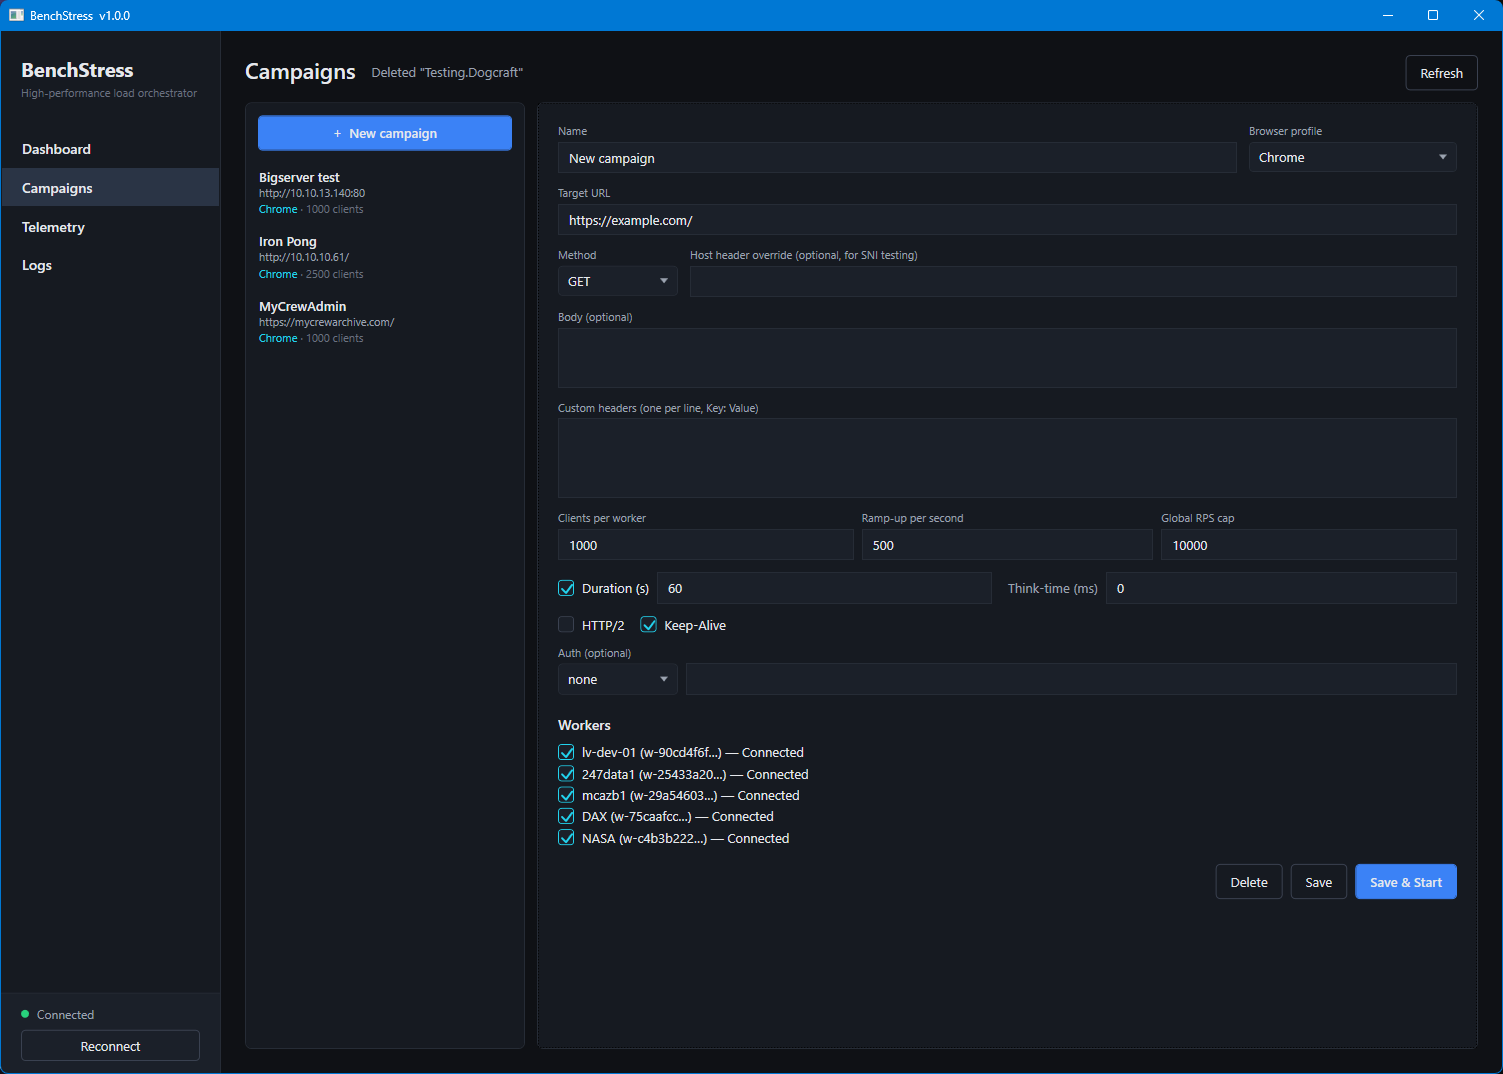Focus the Target URL field

1007,220
